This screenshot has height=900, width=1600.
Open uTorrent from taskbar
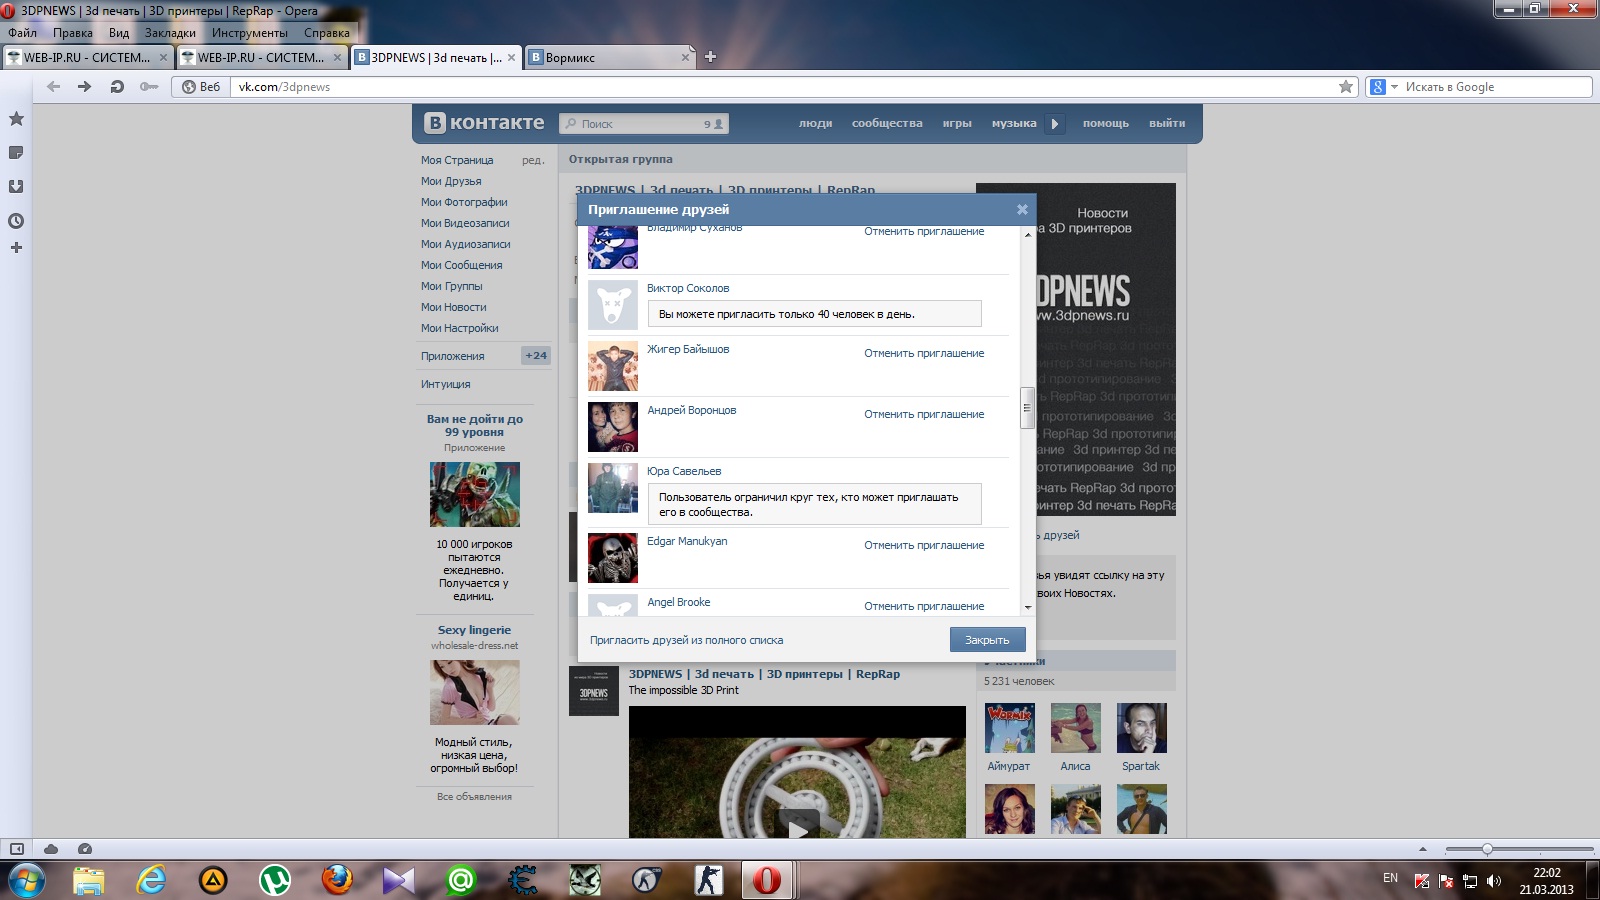click(x=275, y=880)
